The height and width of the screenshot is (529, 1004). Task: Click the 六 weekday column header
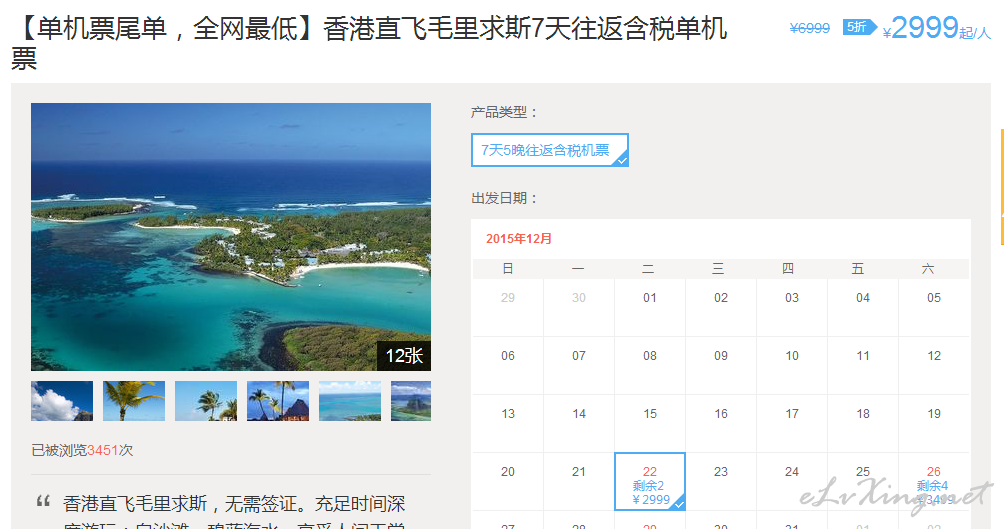point(928,268)
